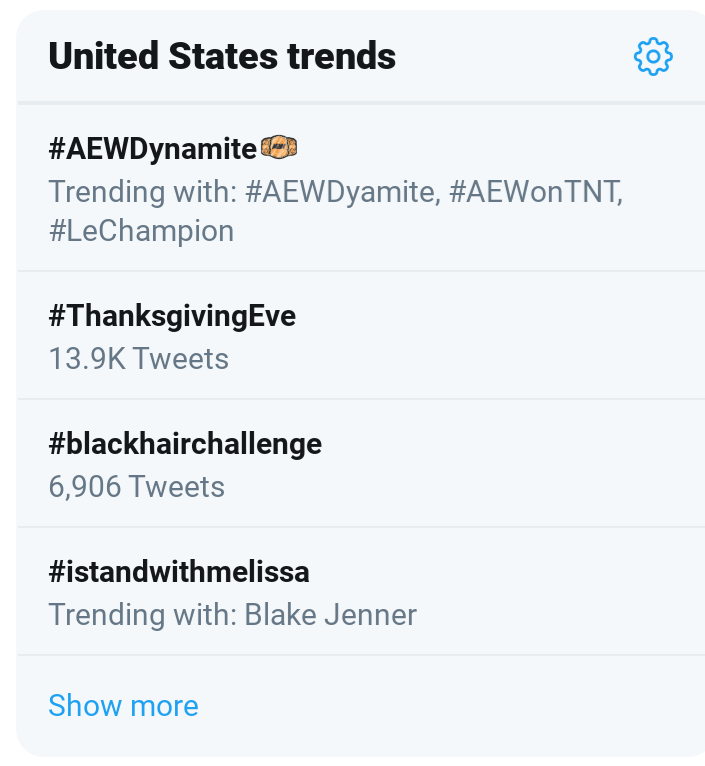Click Show more trends link
Viewport: 705px width, 766px height.
[x=124, y=705]
